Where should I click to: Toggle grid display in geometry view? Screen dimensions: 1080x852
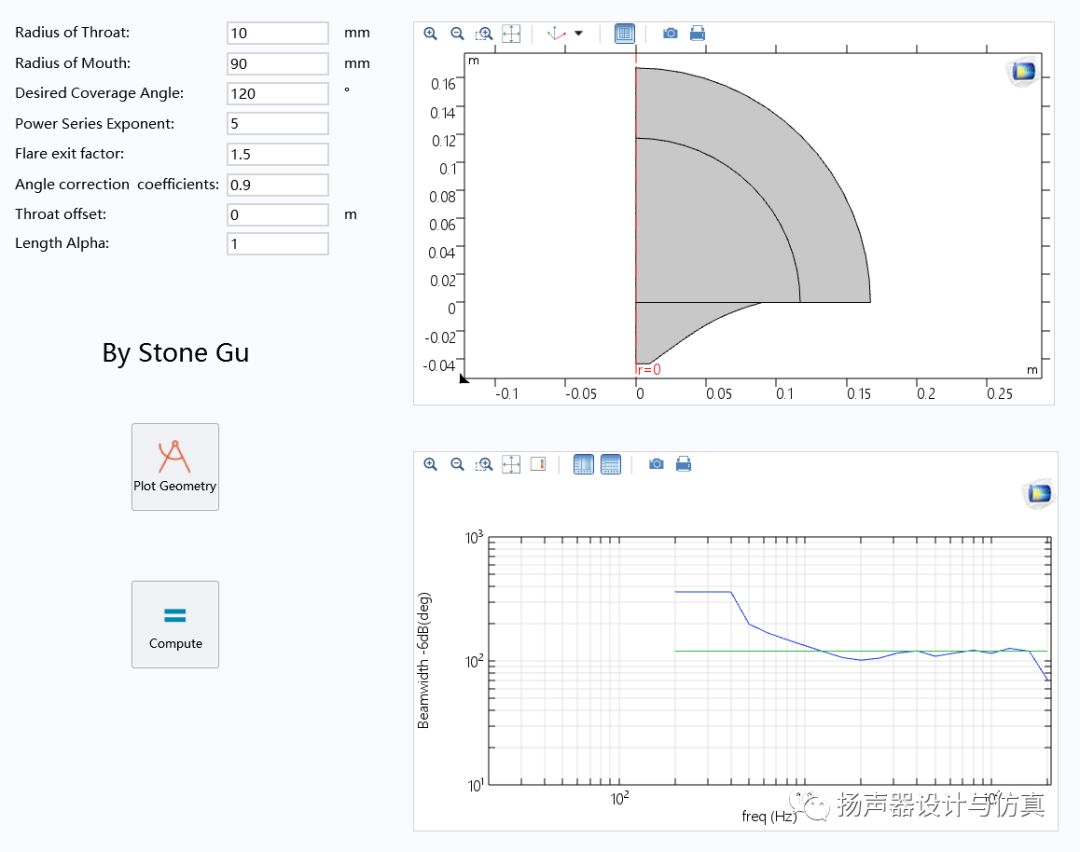coord(624,33)
